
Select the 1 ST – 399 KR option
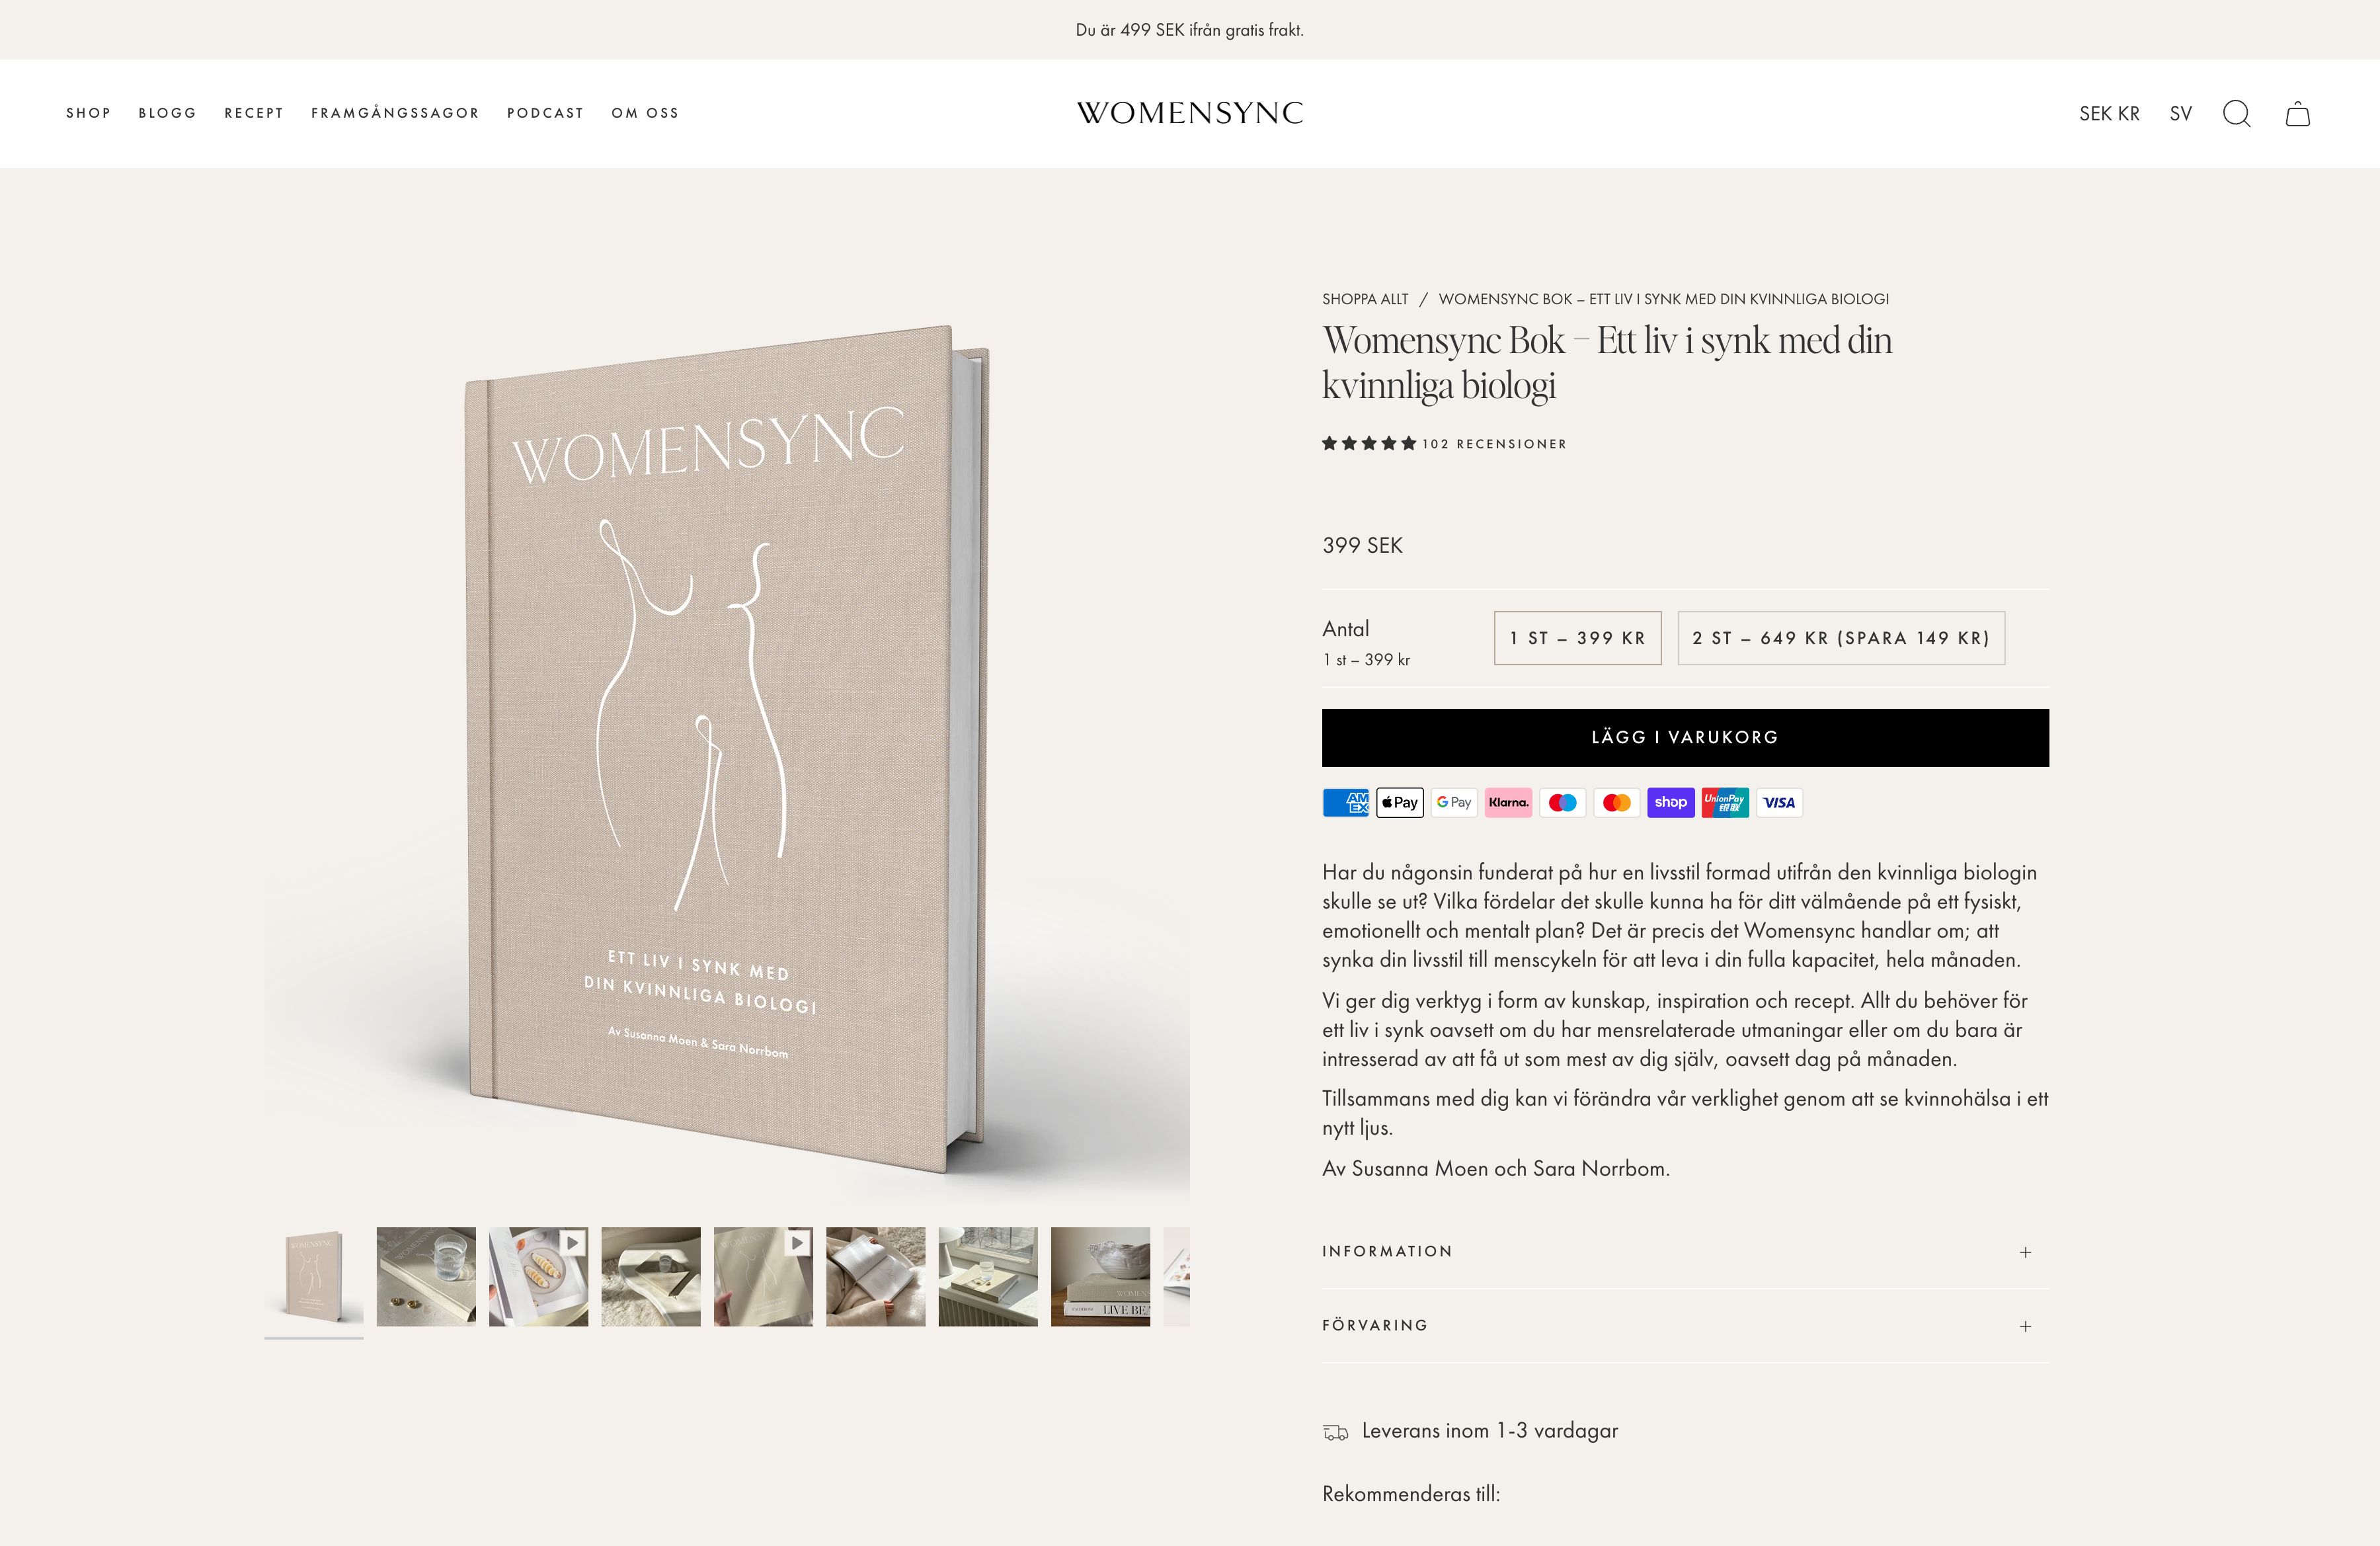1578,638
